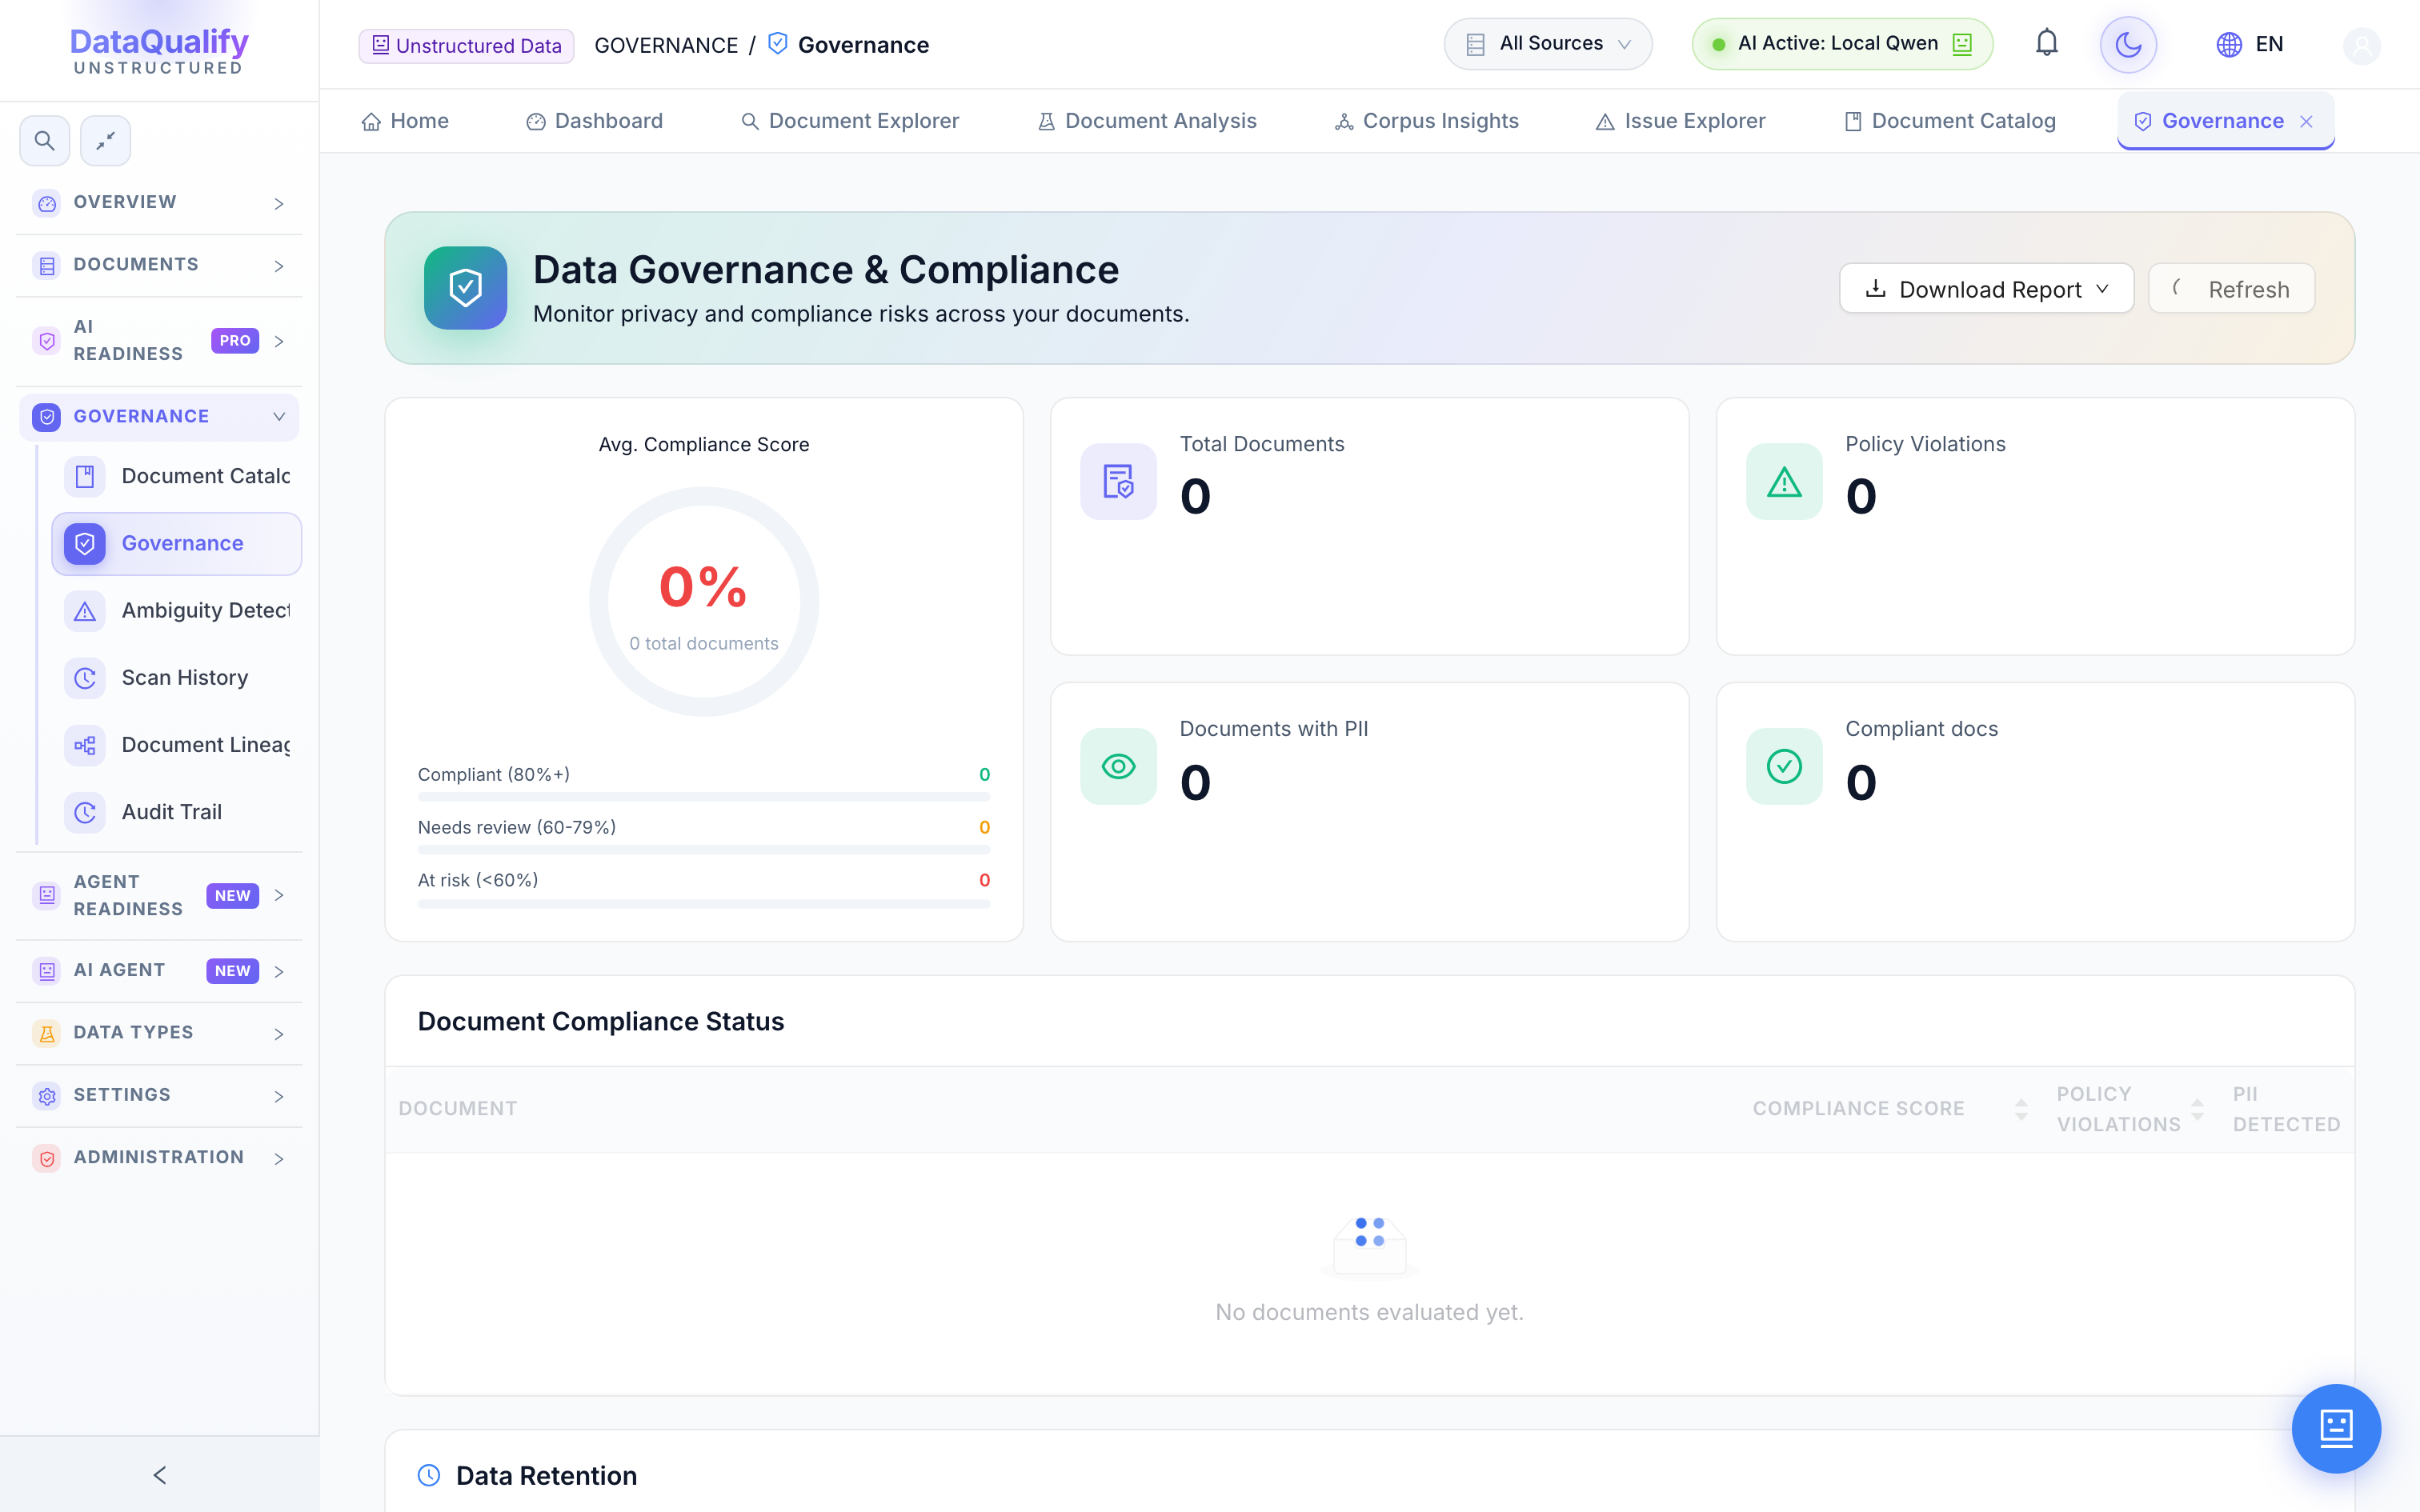
Task: Click the Documents with PII eye icon
Action: [1118, 766]
